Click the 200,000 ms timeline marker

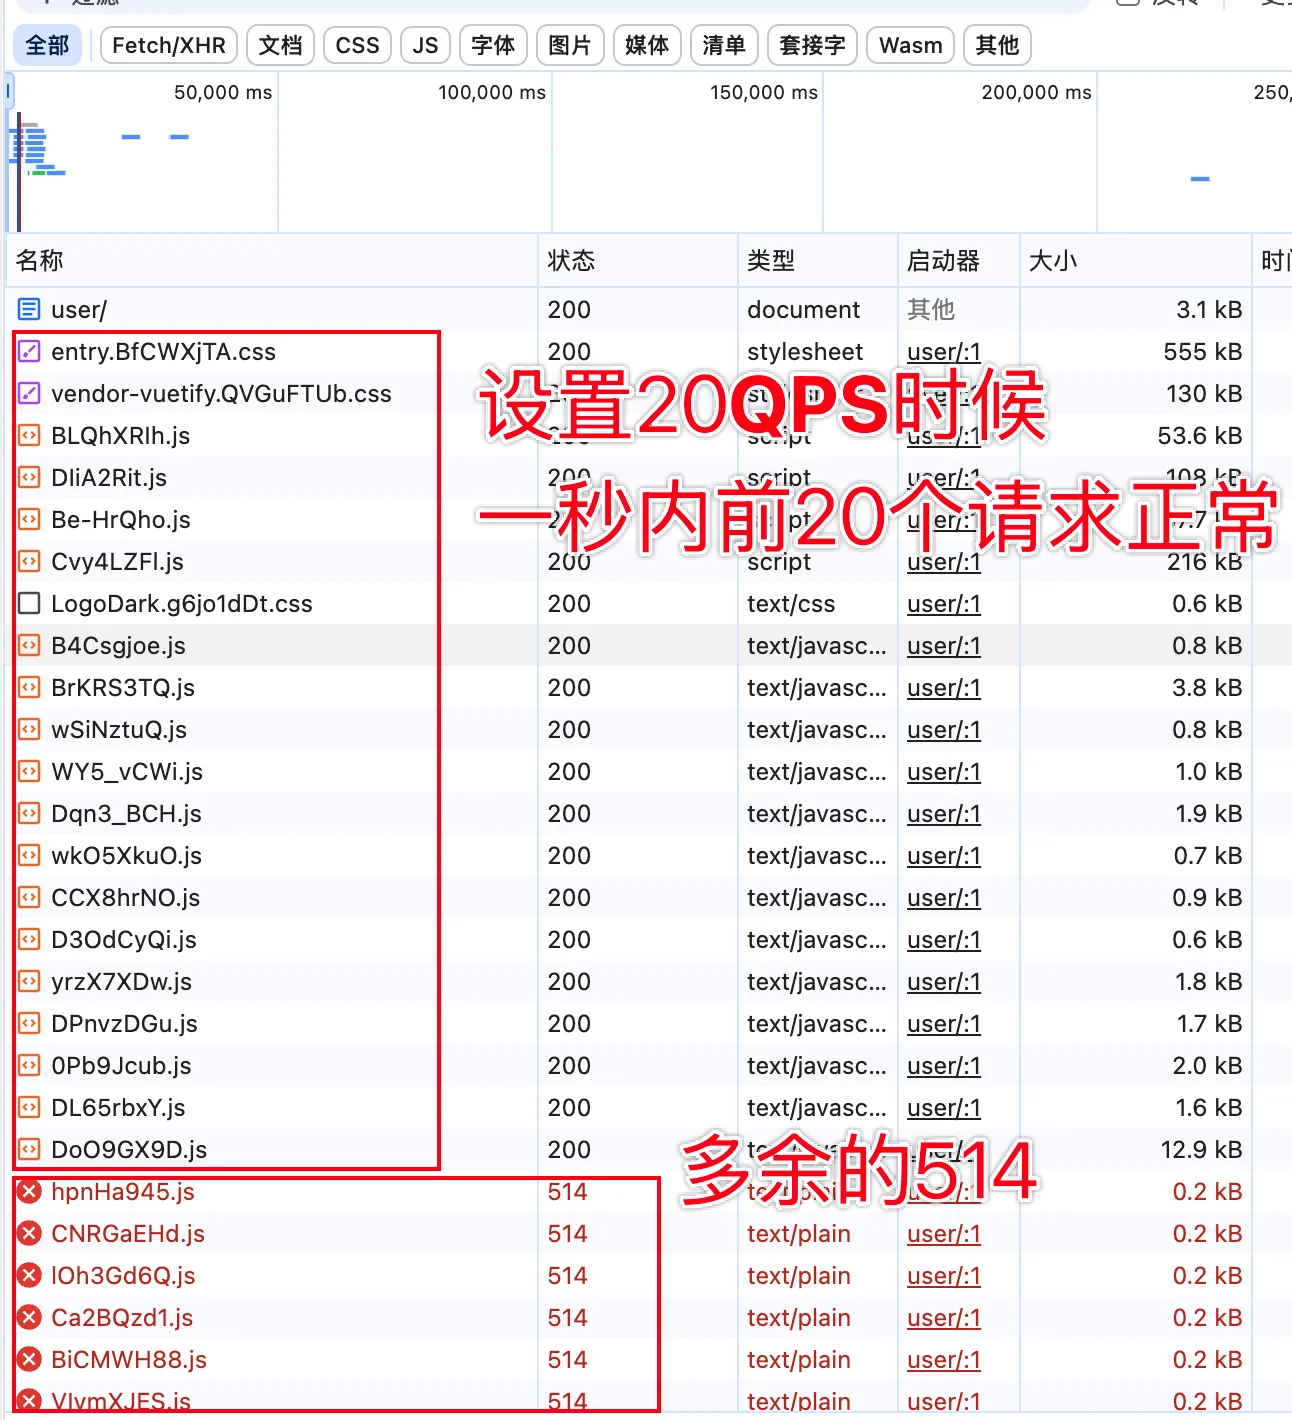pos(1036,93)
